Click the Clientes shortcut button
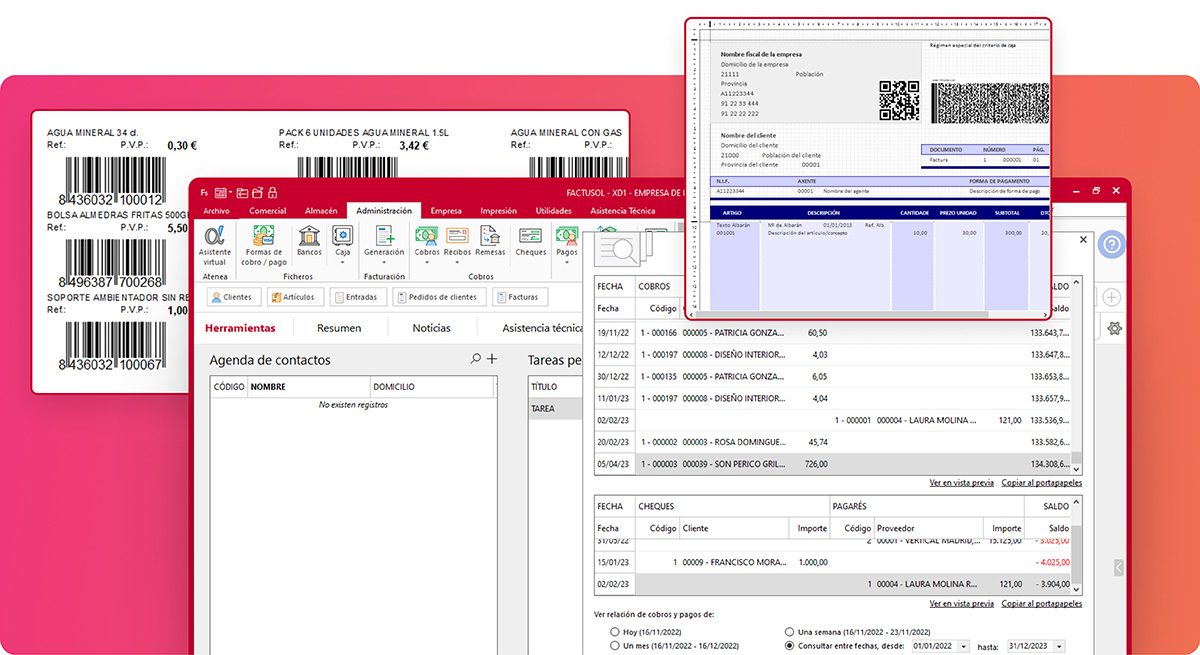This screenshot has height=655, width=1200. (x=235, y=297)
